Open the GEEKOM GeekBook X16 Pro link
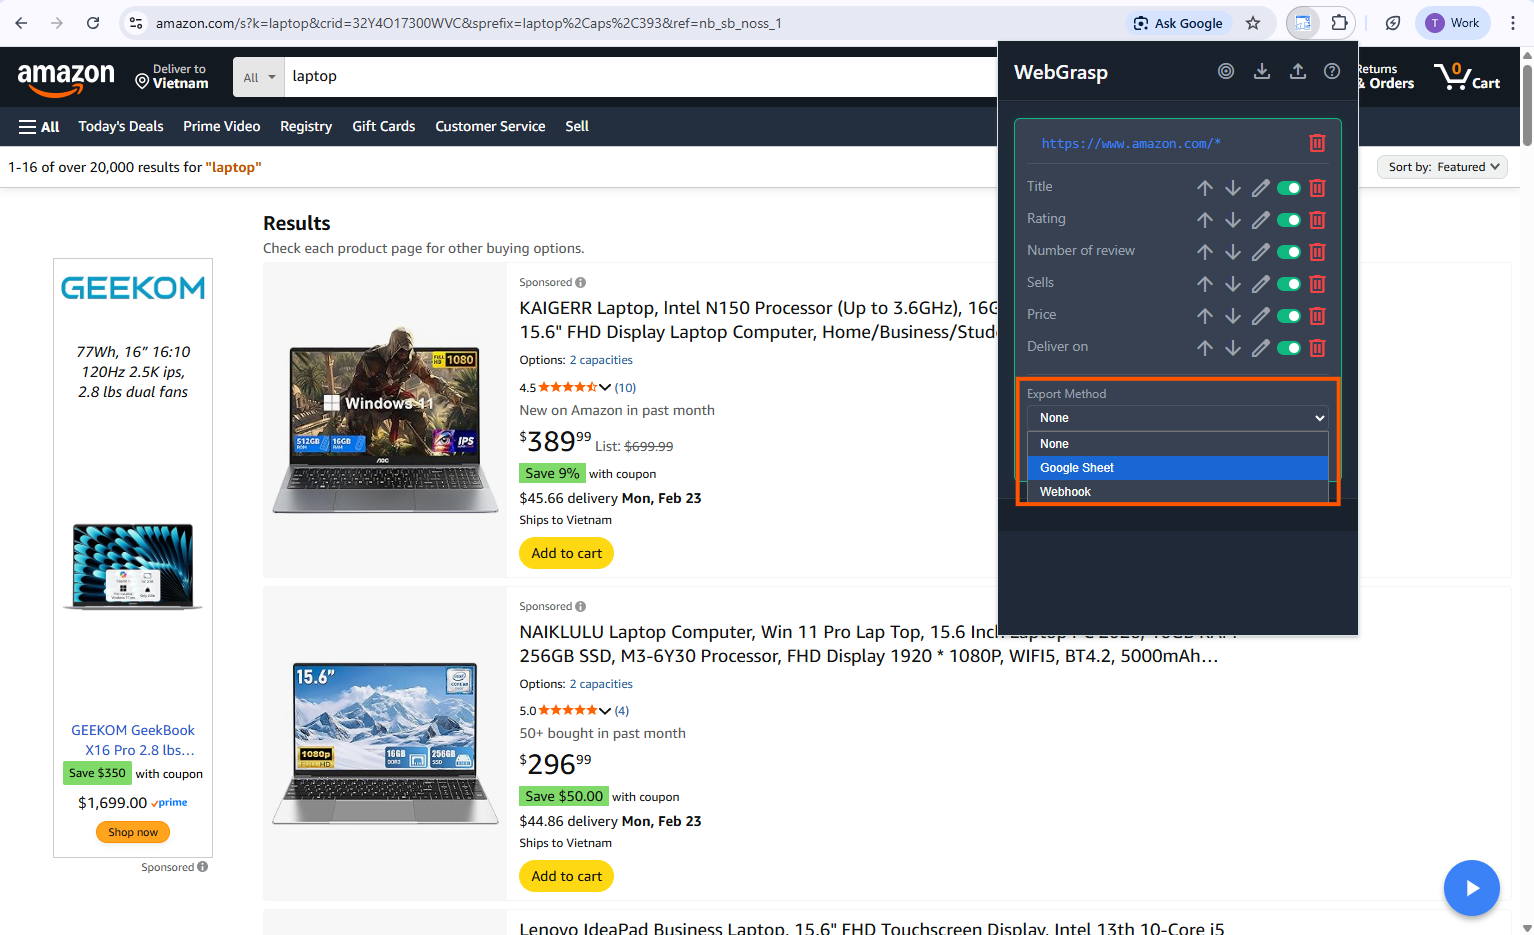 click(133, 739)
